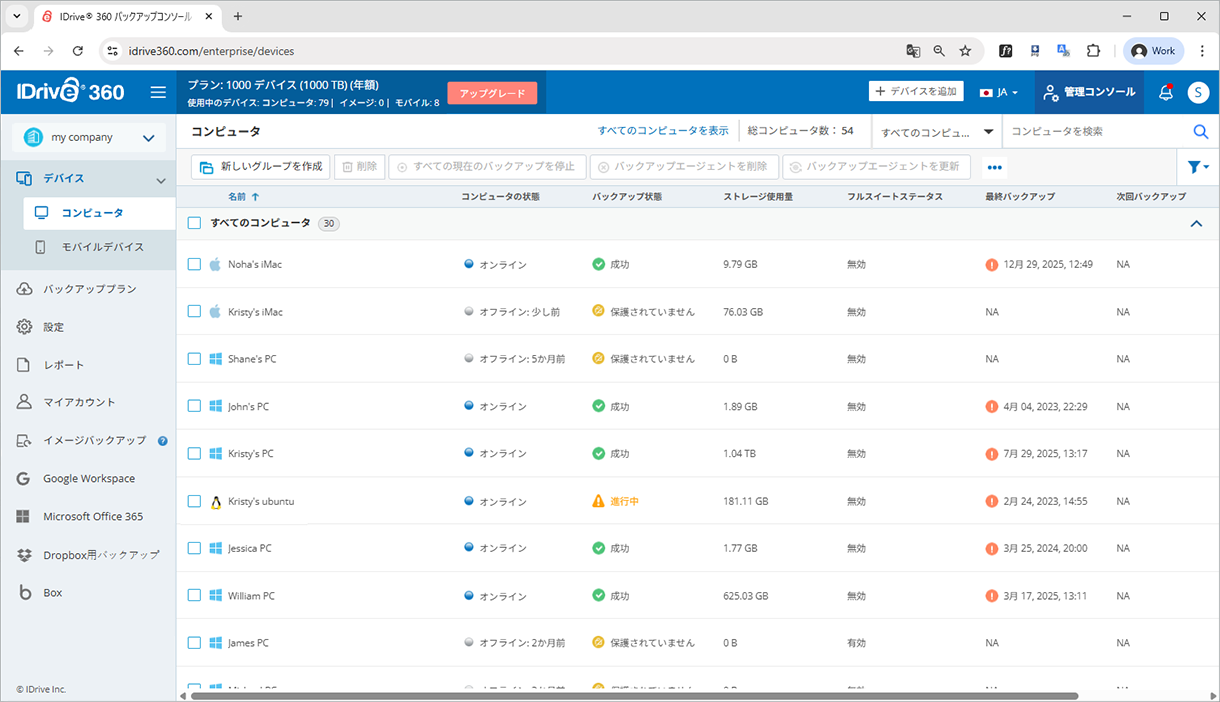Tick the すべてのコンピュータ group checkbox
The height and width of the screenshot is (702, 1220).
click(195, 223)
